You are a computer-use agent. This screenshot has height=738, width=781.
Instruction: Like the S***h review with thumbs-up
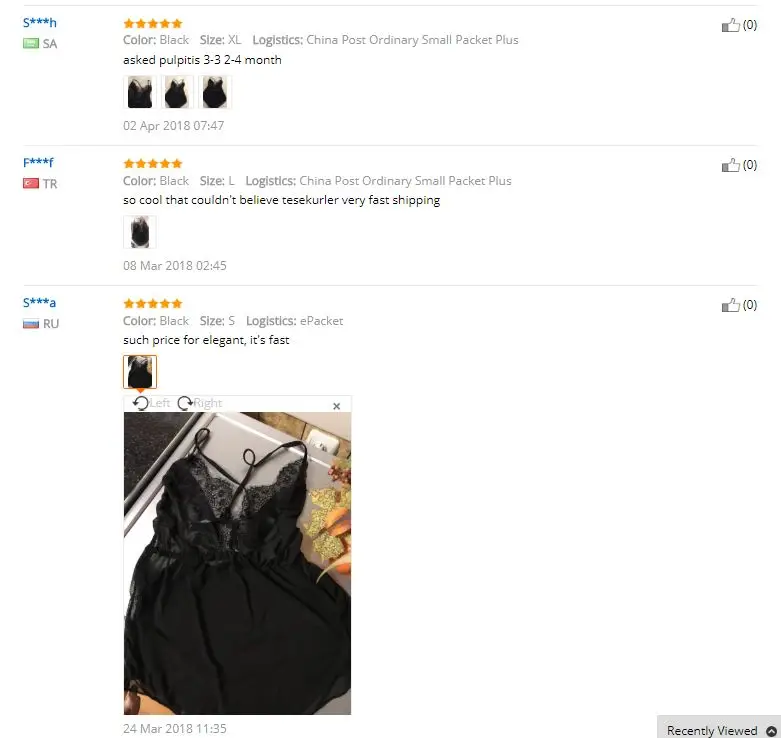tap(730, 25)
